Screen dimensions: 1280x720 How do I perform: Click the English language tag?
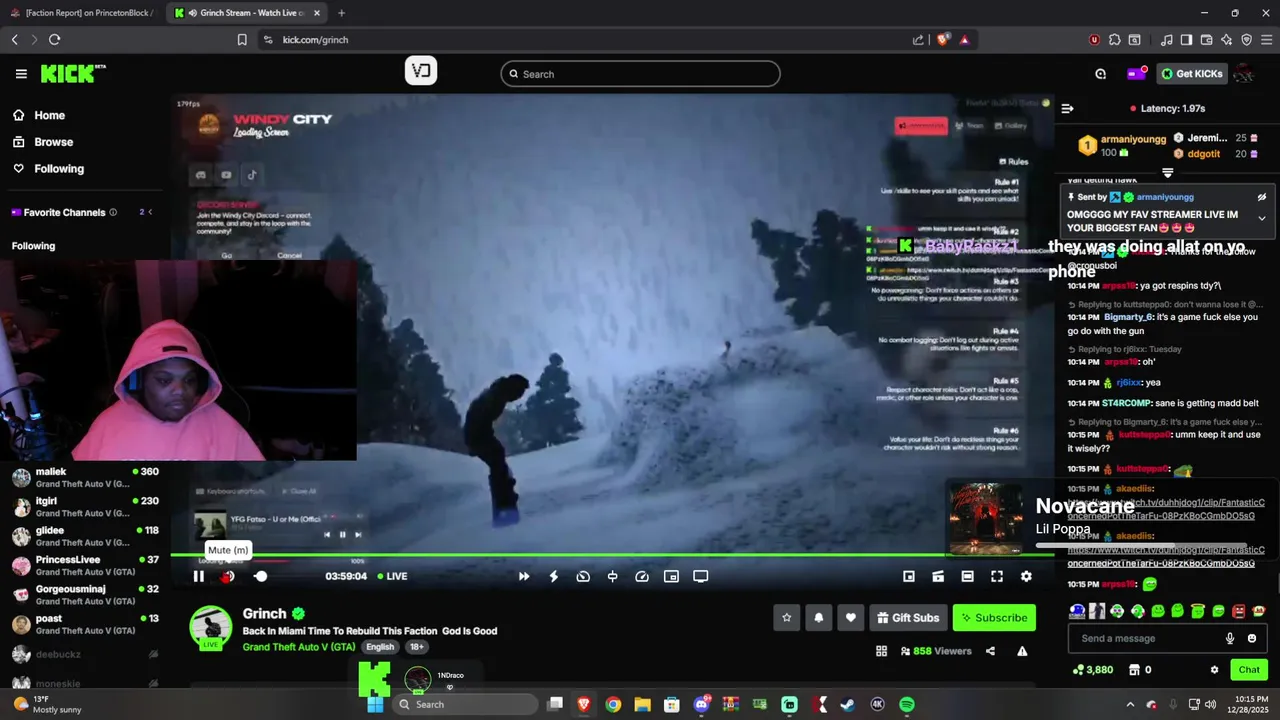tap(380, 647)
